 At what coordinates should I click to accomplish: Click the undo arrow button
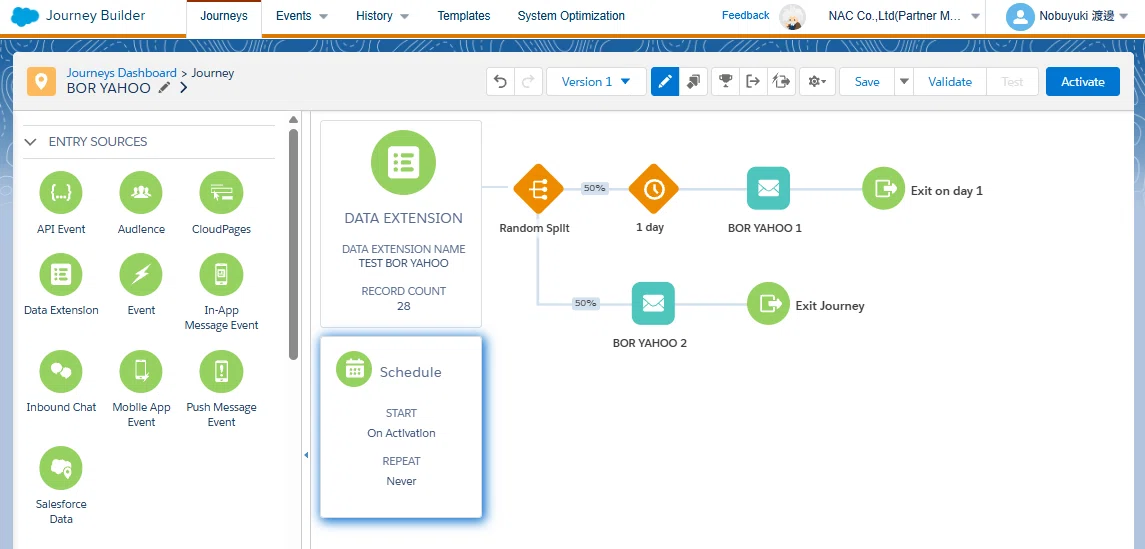[501, 82]
